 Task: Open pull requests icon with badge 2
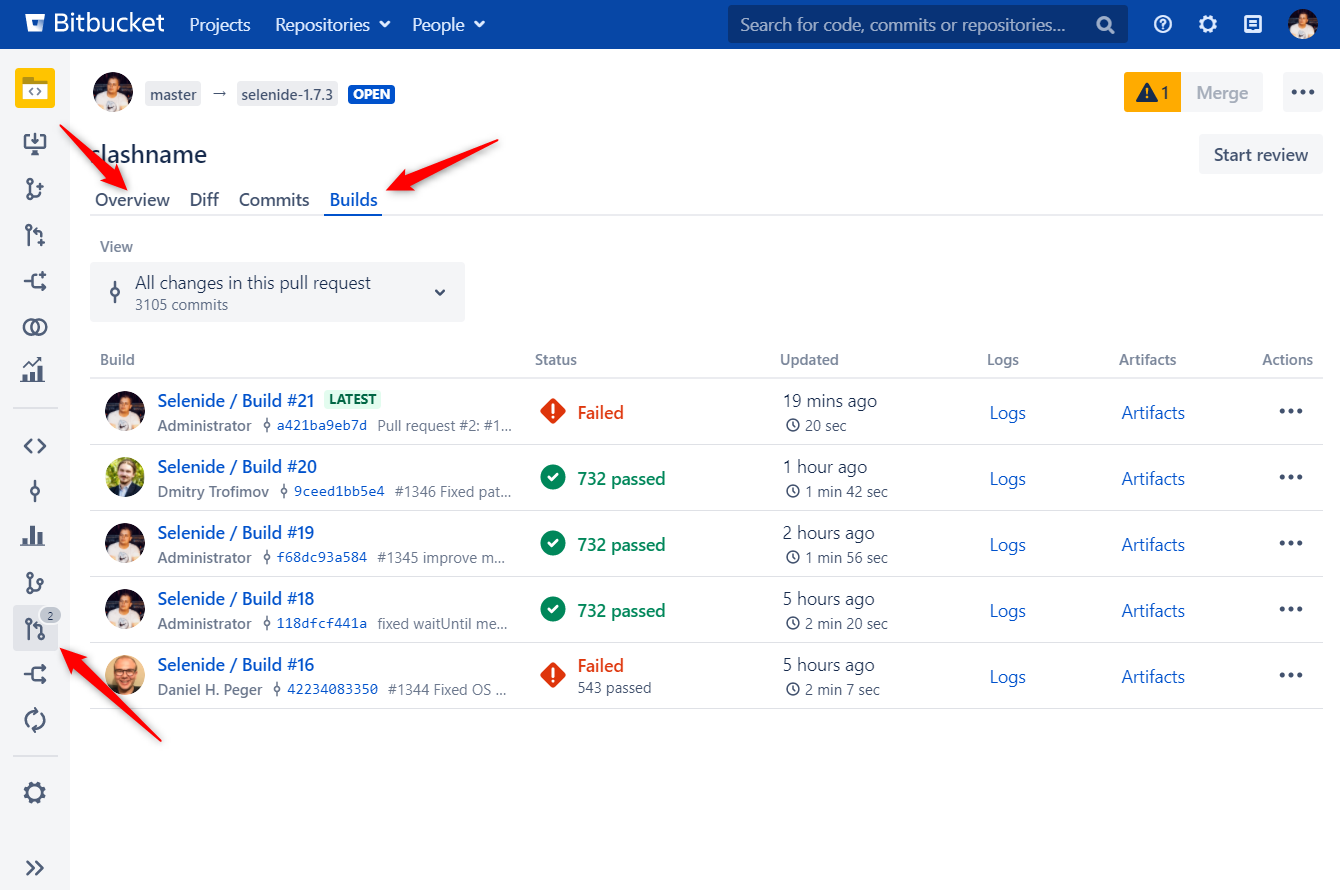[x=35, y=630]
